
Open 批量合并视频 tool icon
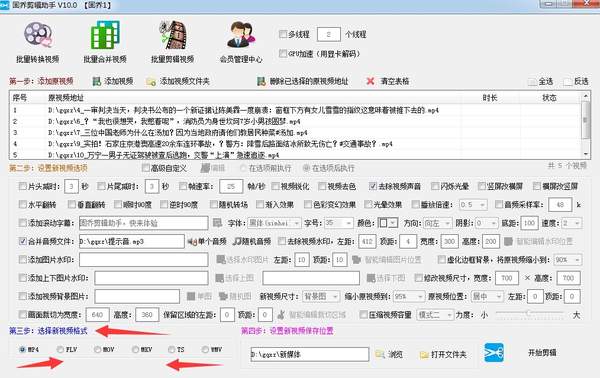pyautogui.click(x=105, y=36)
